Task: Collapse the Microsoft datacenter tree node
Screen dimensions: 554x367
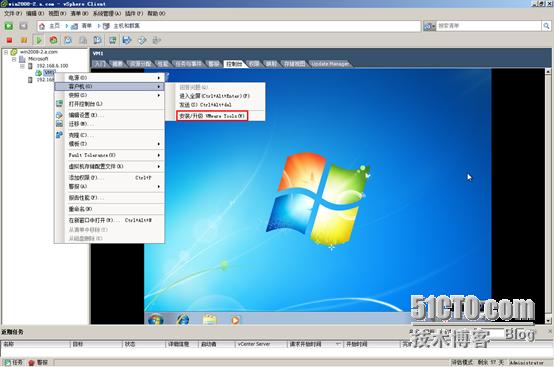Action: (14, 59)
